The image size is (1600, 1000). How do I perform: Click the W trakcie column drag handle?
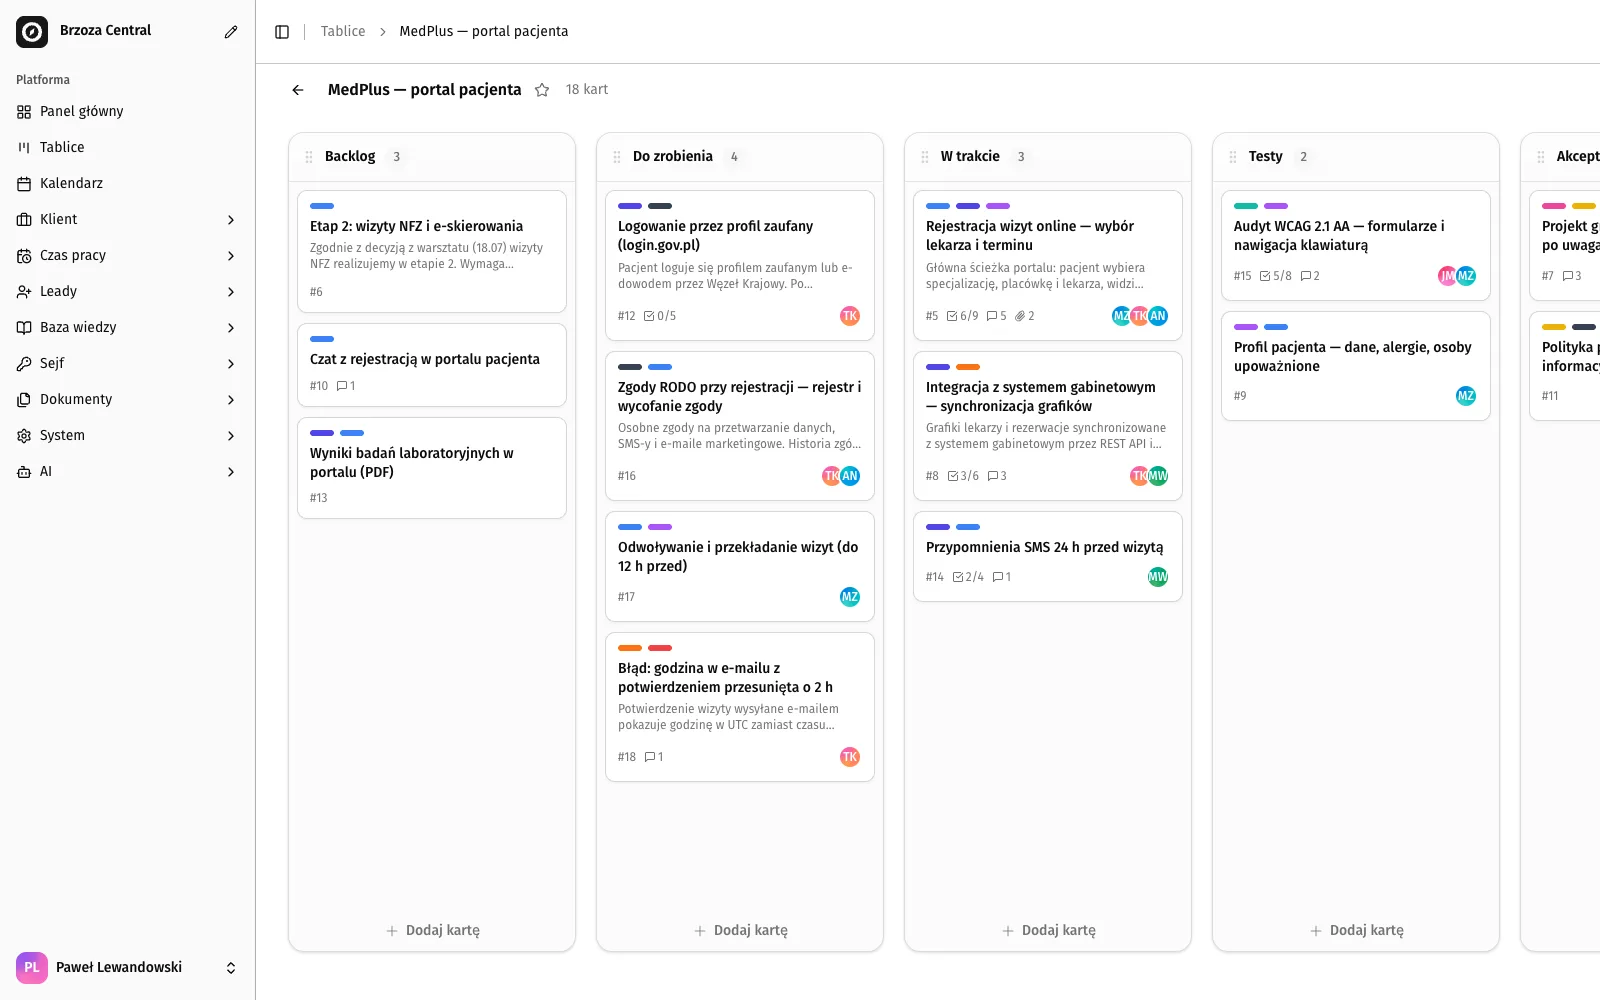tap(925, 157)
